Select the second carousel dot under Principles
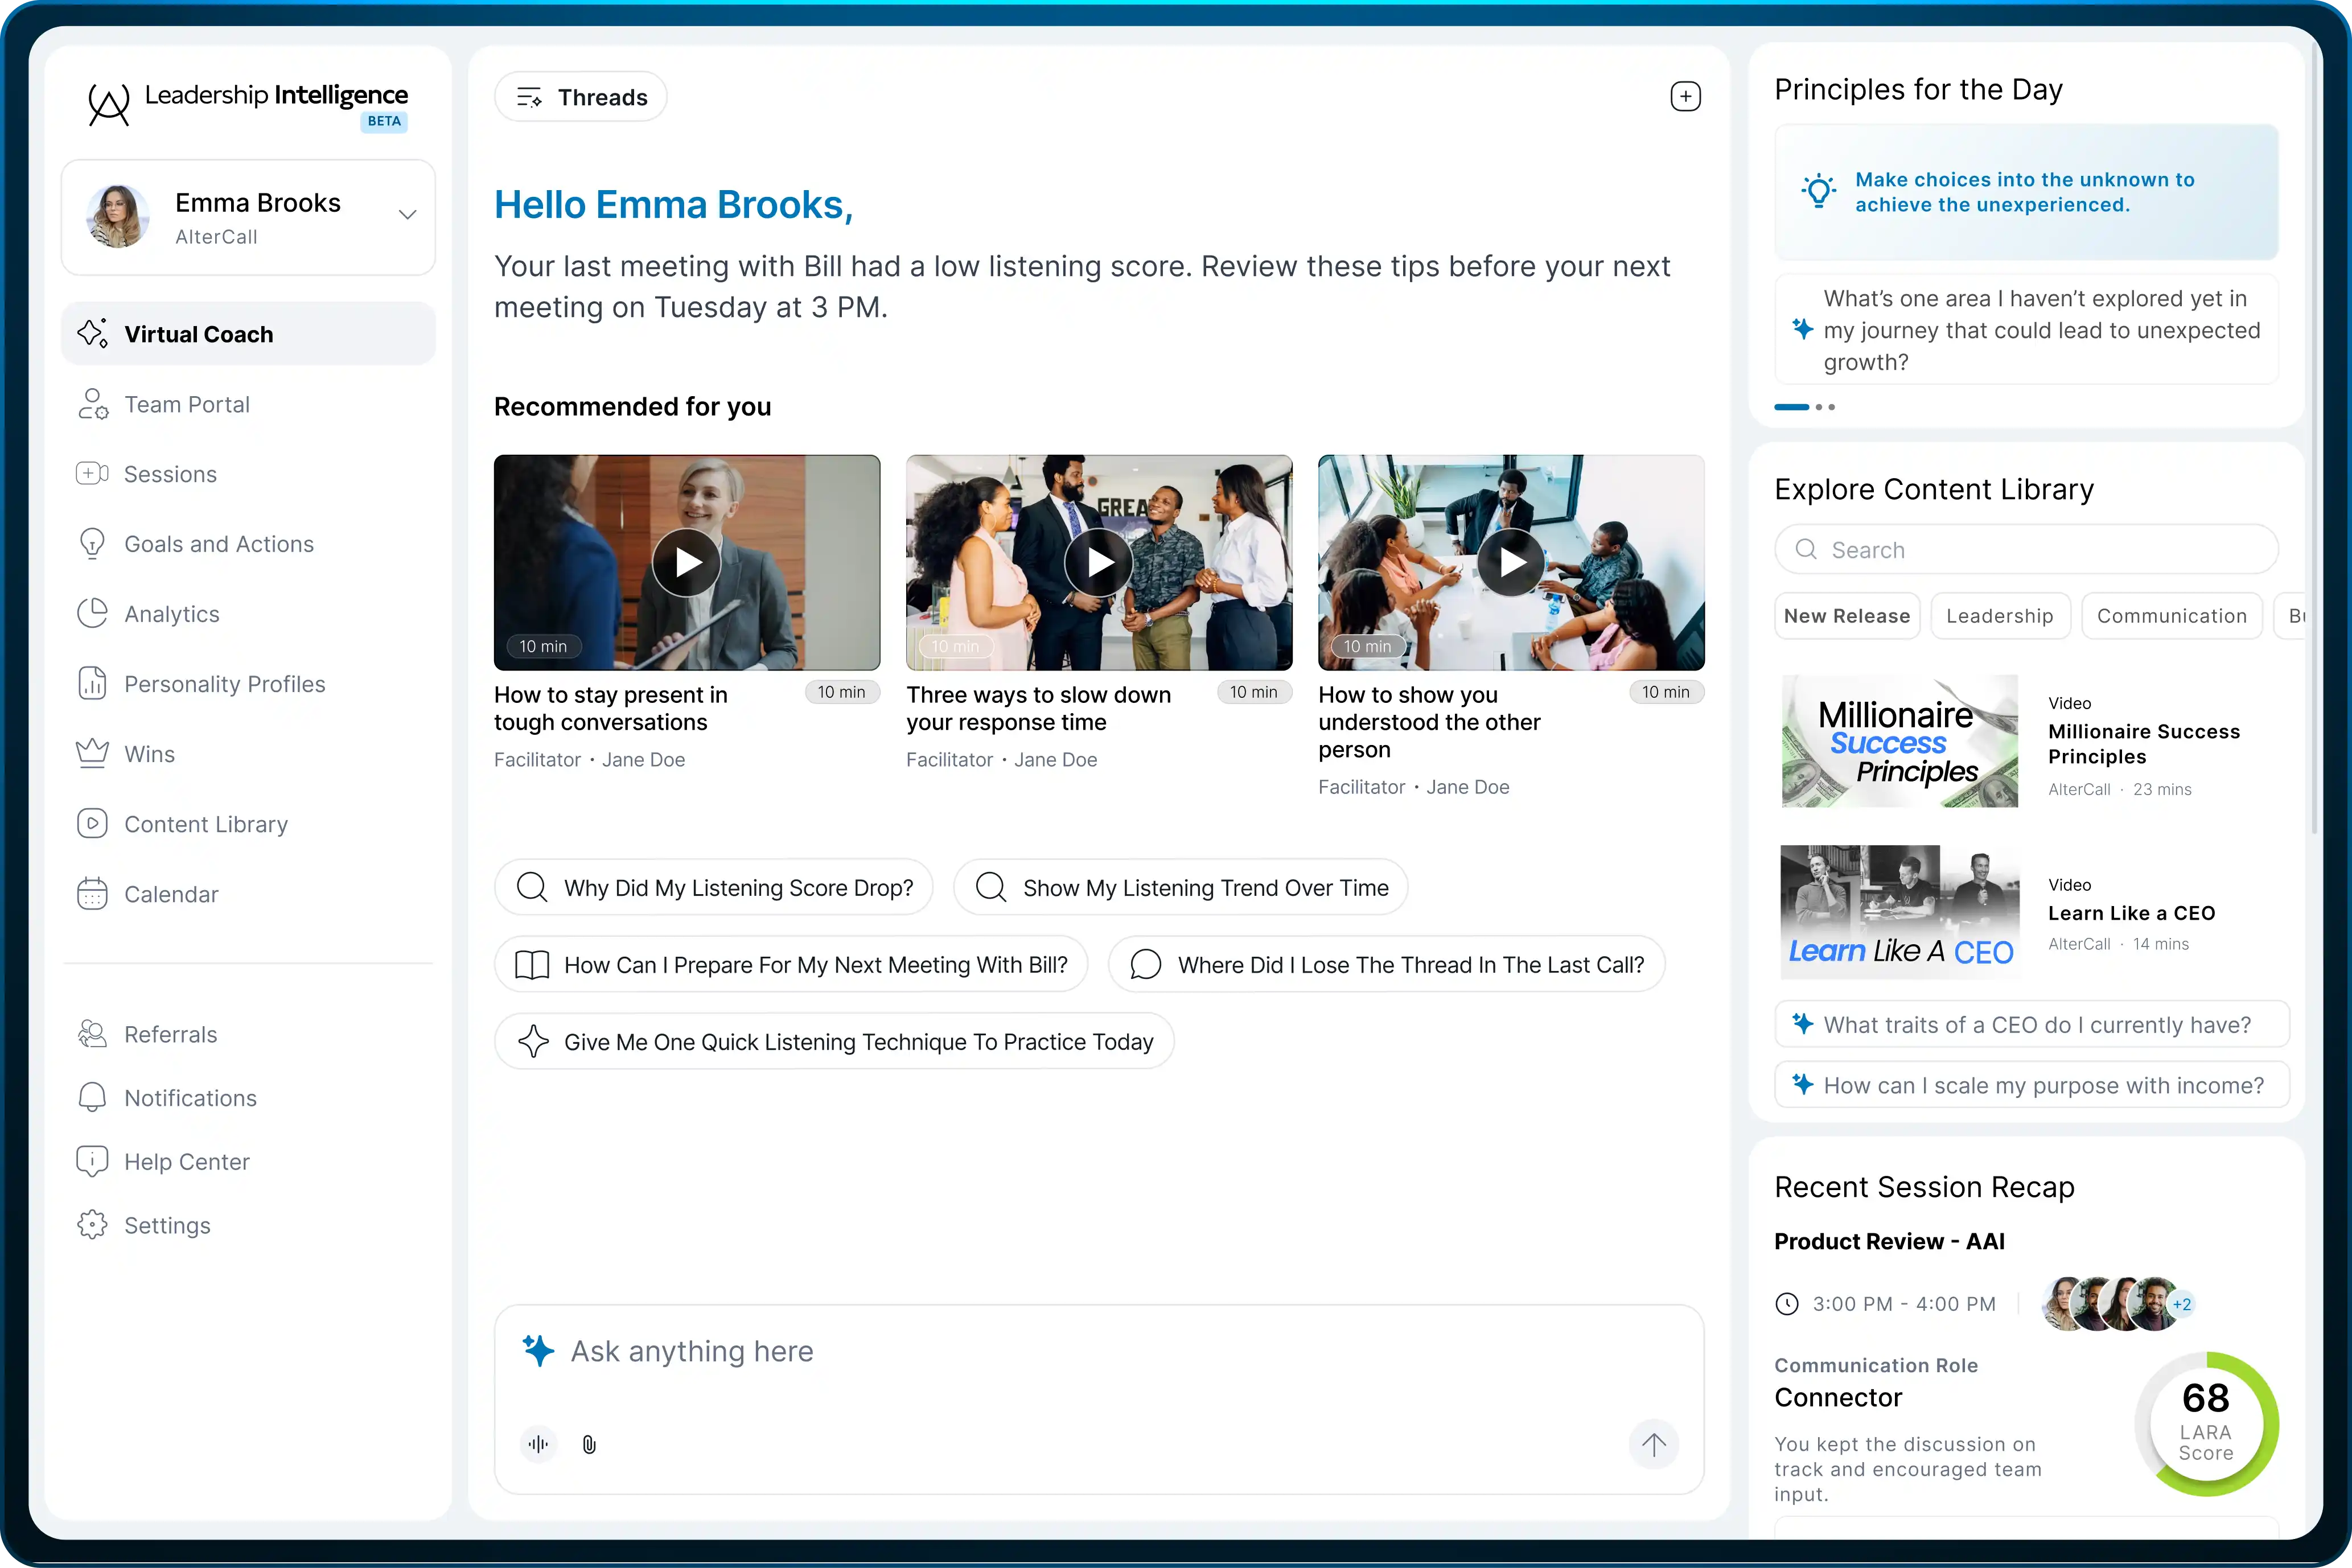 click(x=1819, y=407)
